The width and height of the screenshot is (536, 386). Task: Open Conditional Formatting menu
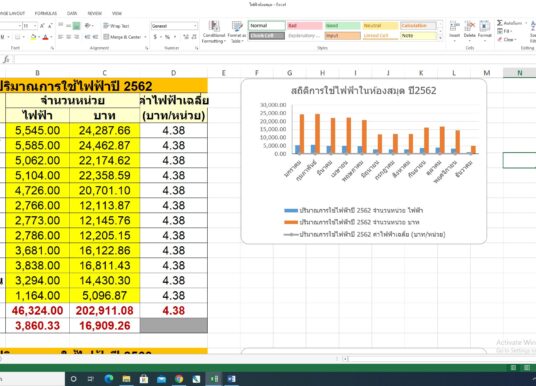(214, 32)
